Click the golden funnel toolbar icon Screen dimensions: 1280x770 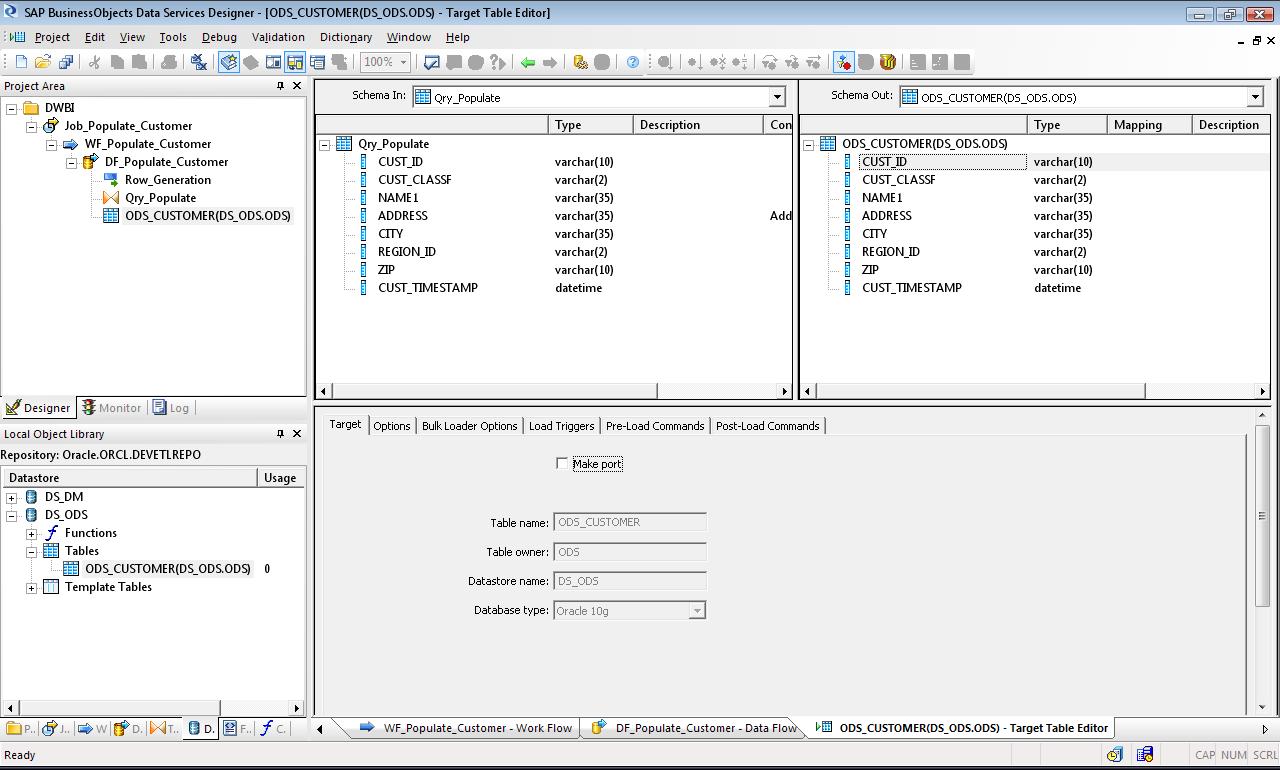(888, 62)
